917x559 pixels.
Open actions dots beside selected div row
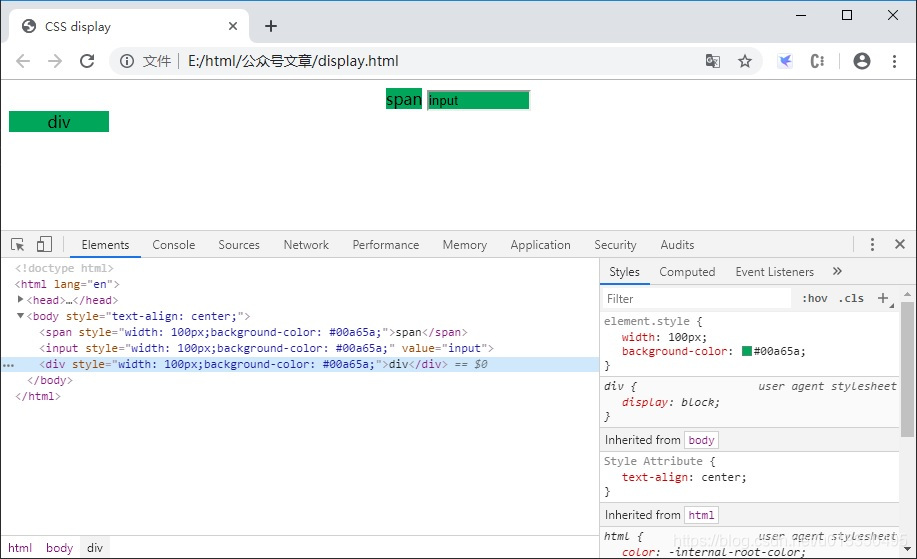(8, 365)
